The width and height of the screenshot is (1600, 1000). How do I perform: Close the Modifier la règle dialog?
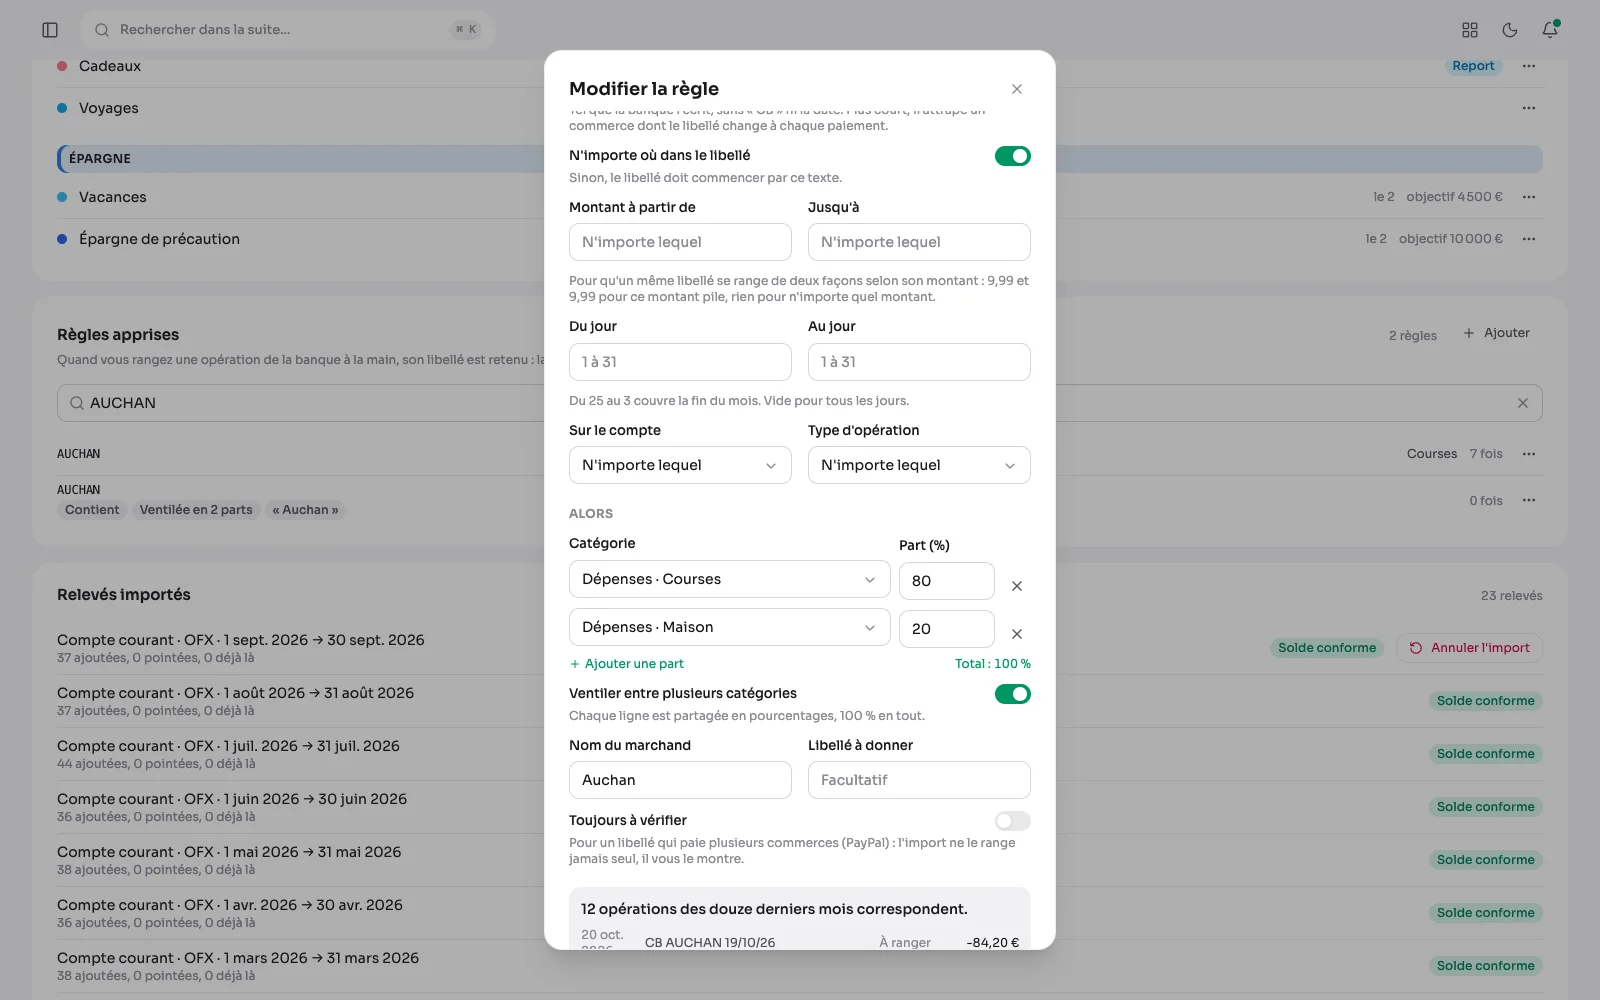click(1017, 89)
